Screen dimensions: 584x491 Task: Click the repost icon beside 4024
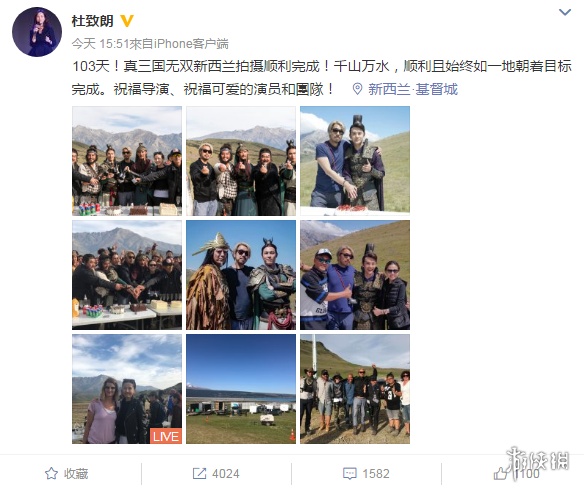click(199, 473)
